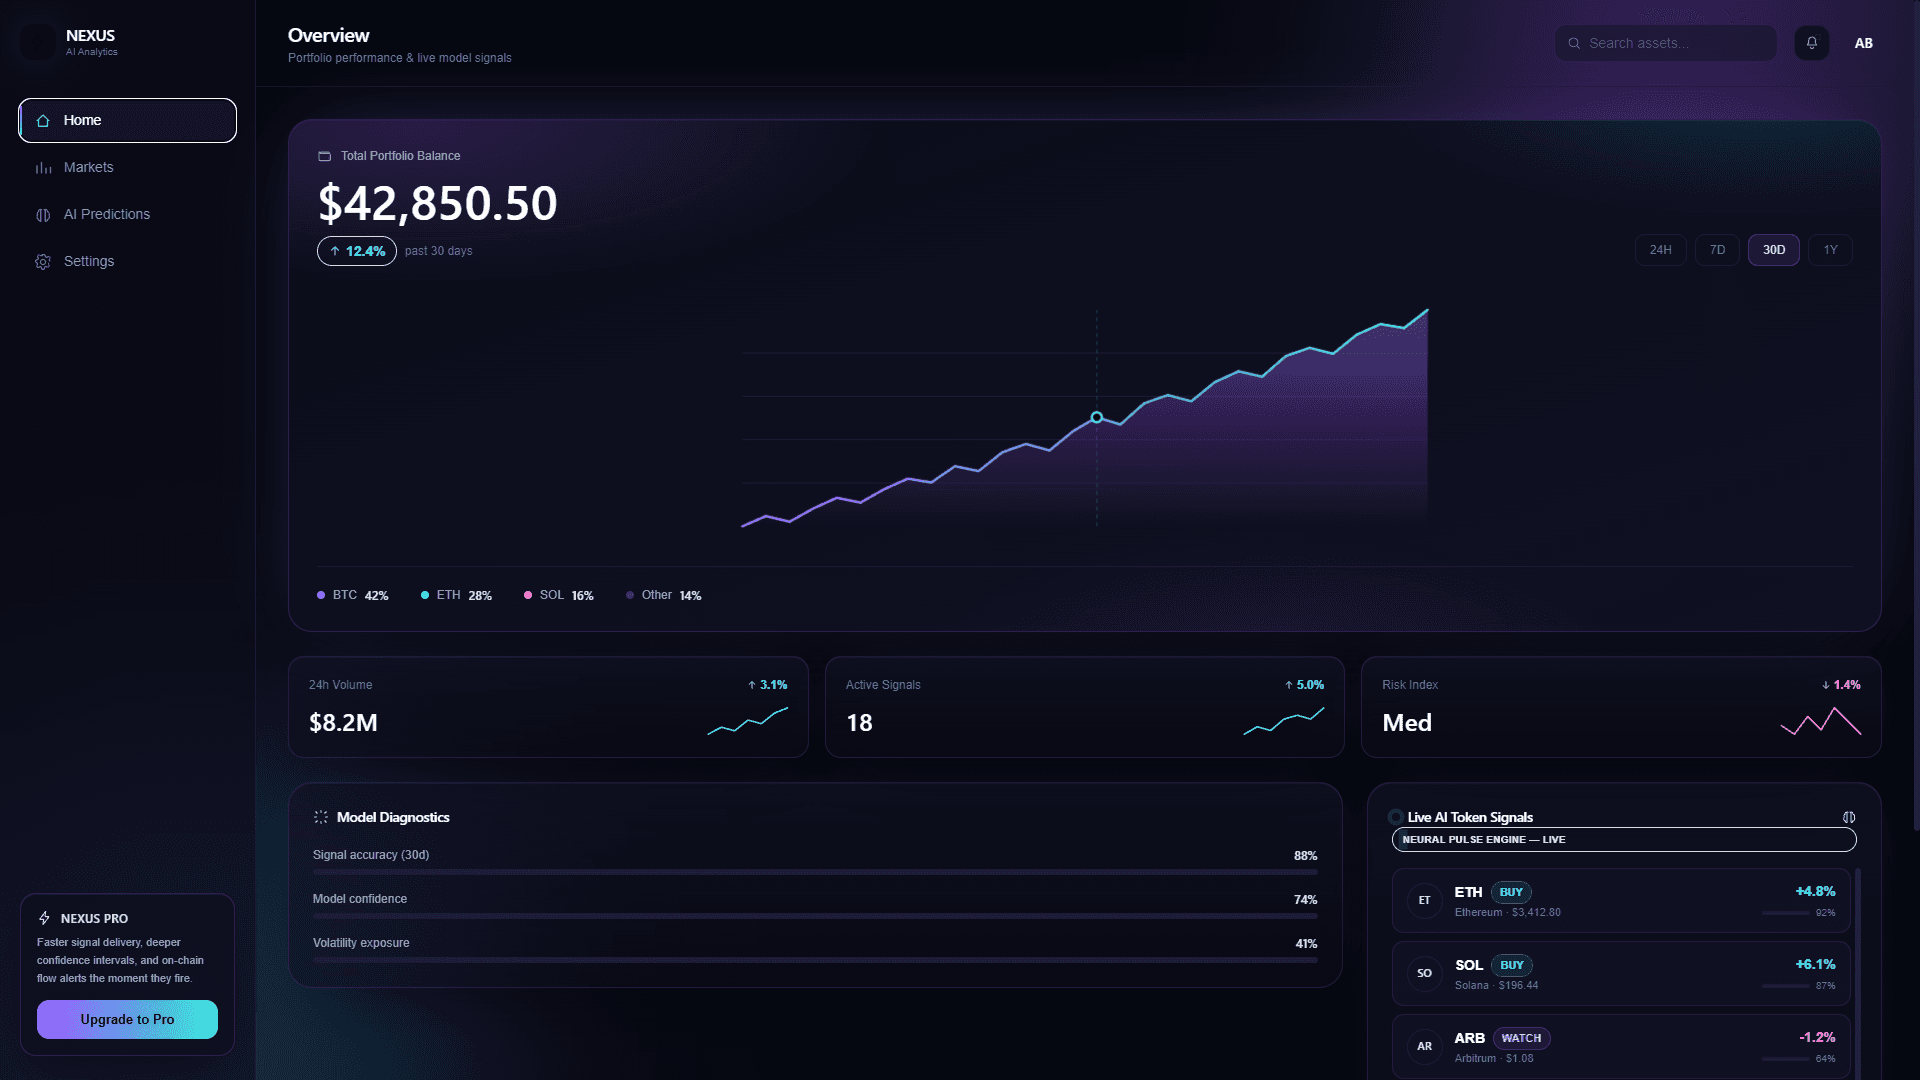The image size is (1920, 1080).
Task: Select the 24H time range
Action: (1660, 250)
